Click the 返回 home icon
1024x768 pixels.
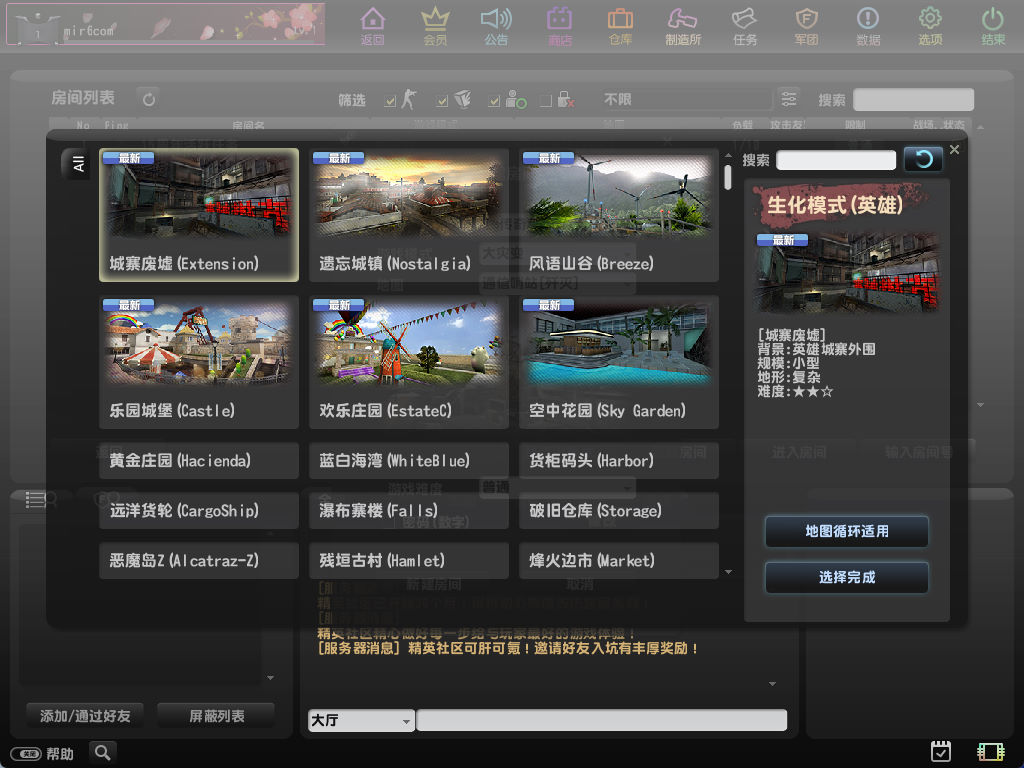[x=372, y=26]
